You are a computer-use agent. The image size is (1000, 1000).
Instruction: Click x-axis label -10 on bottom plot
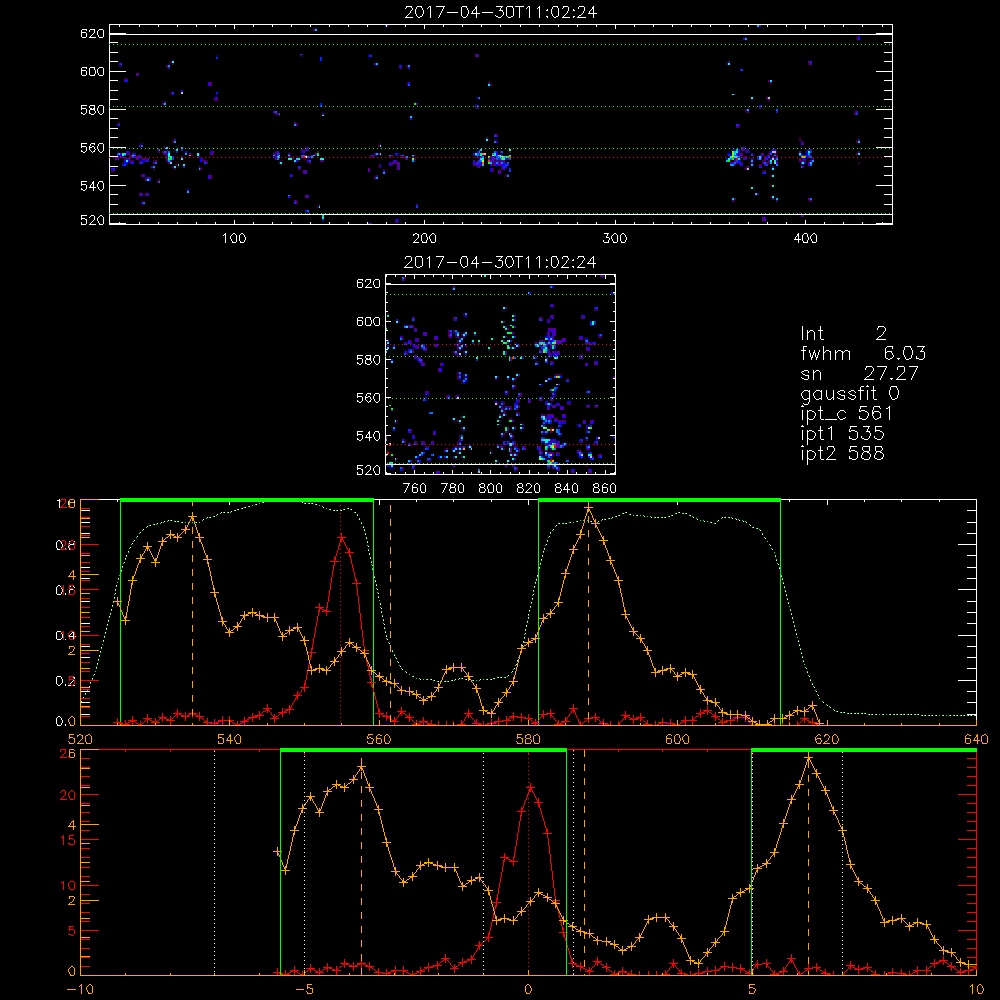(80, 989)
